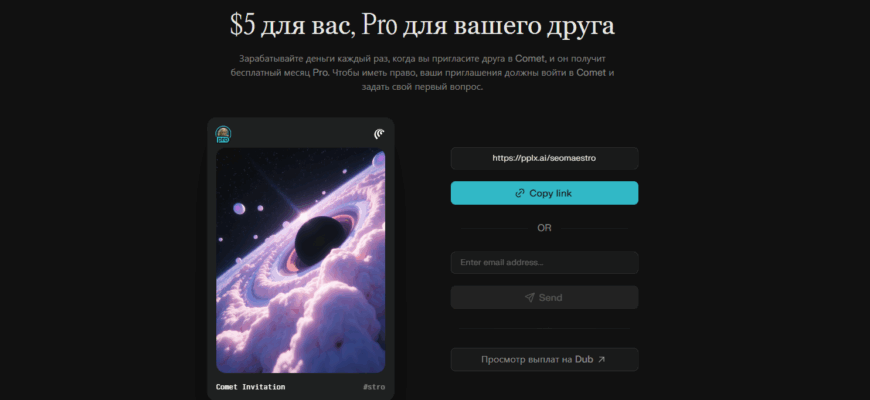Click the black planet in the artwork
Screen dimensions: 870x400
click(320, 241)
